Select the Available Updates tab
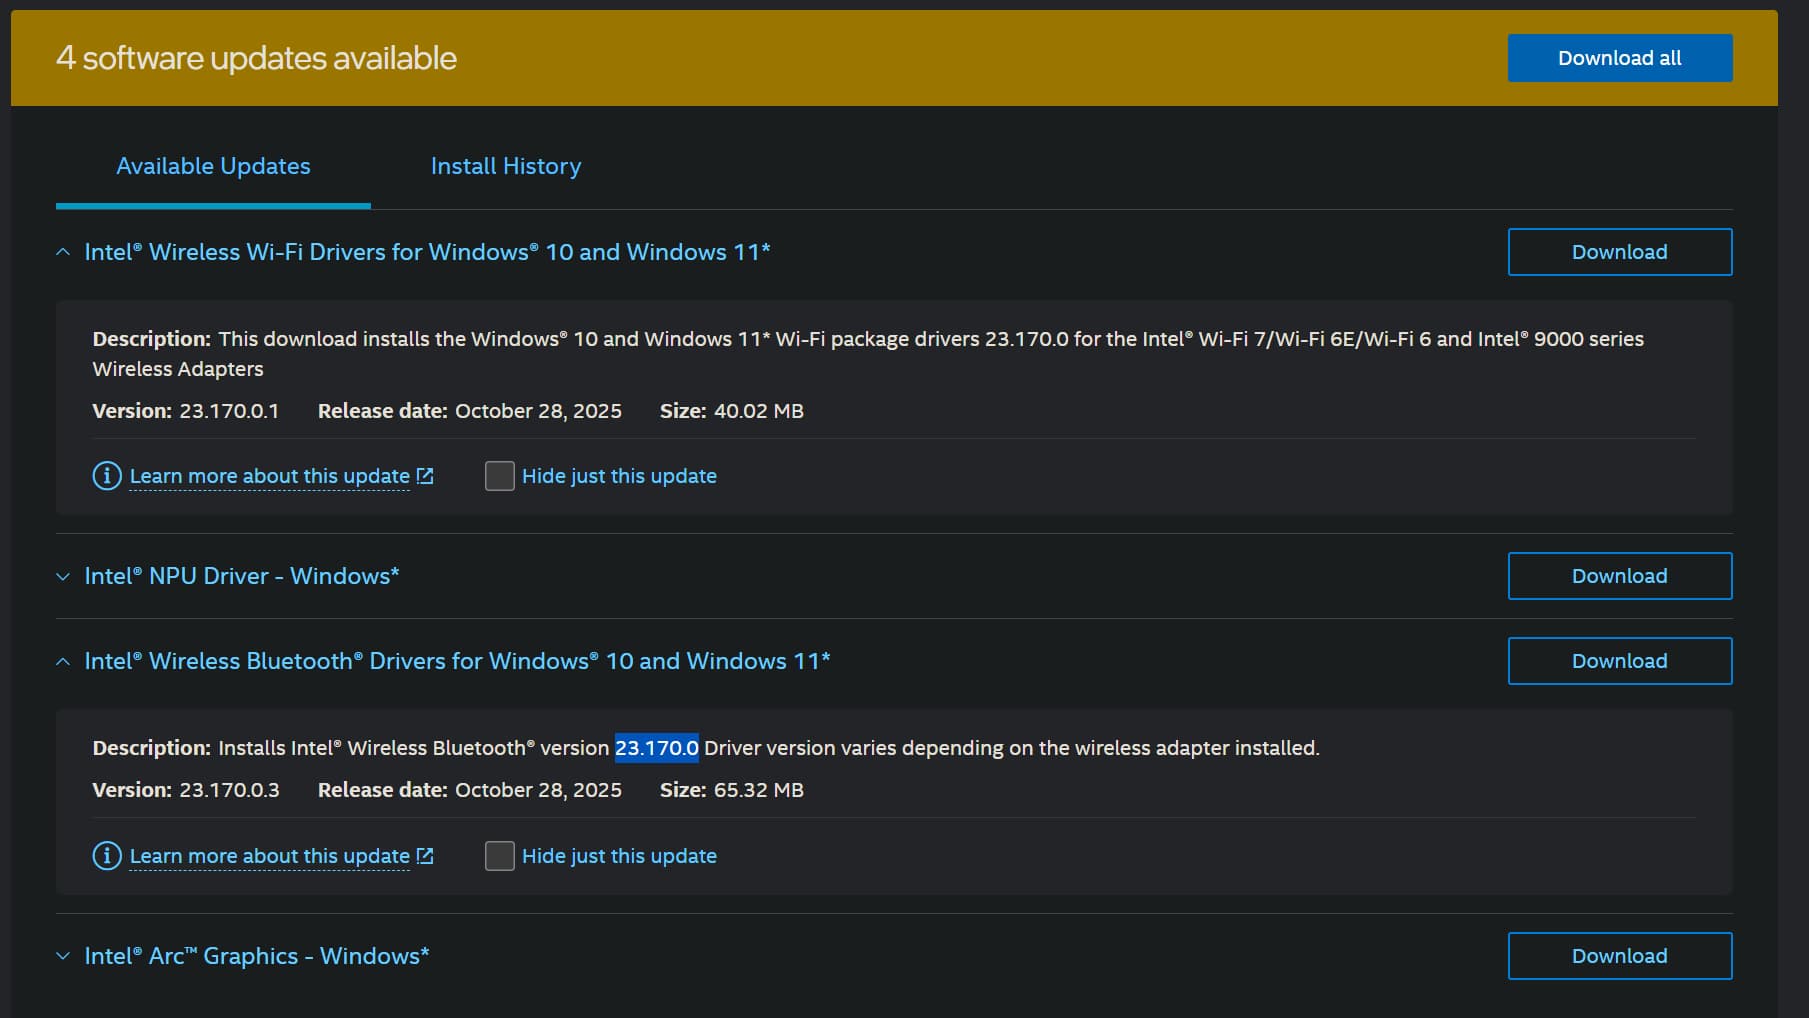Image resolution: width=1809 pixels, height=1018 pixels. [212, 166]
